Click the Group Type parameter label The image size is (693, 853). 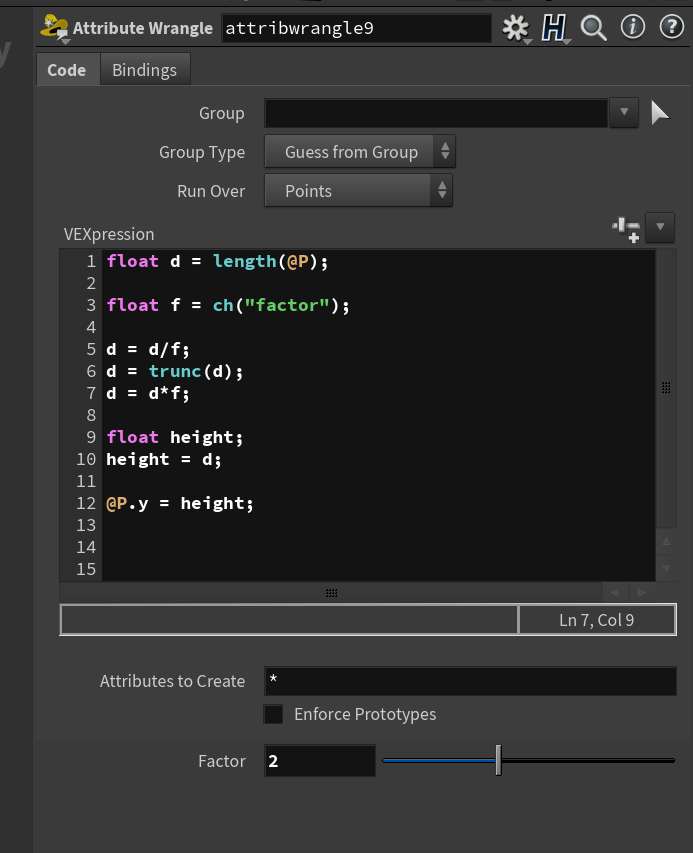pos(202,152)
